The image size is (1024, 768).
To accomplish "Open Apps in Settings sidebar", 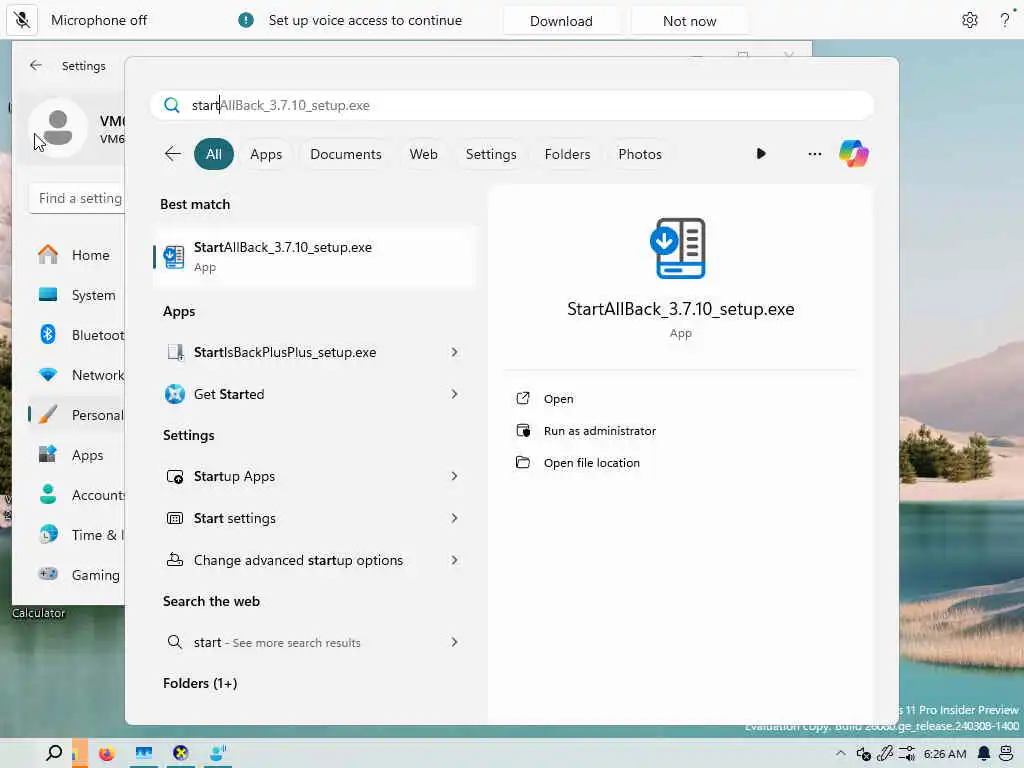I will coord(76,455).
